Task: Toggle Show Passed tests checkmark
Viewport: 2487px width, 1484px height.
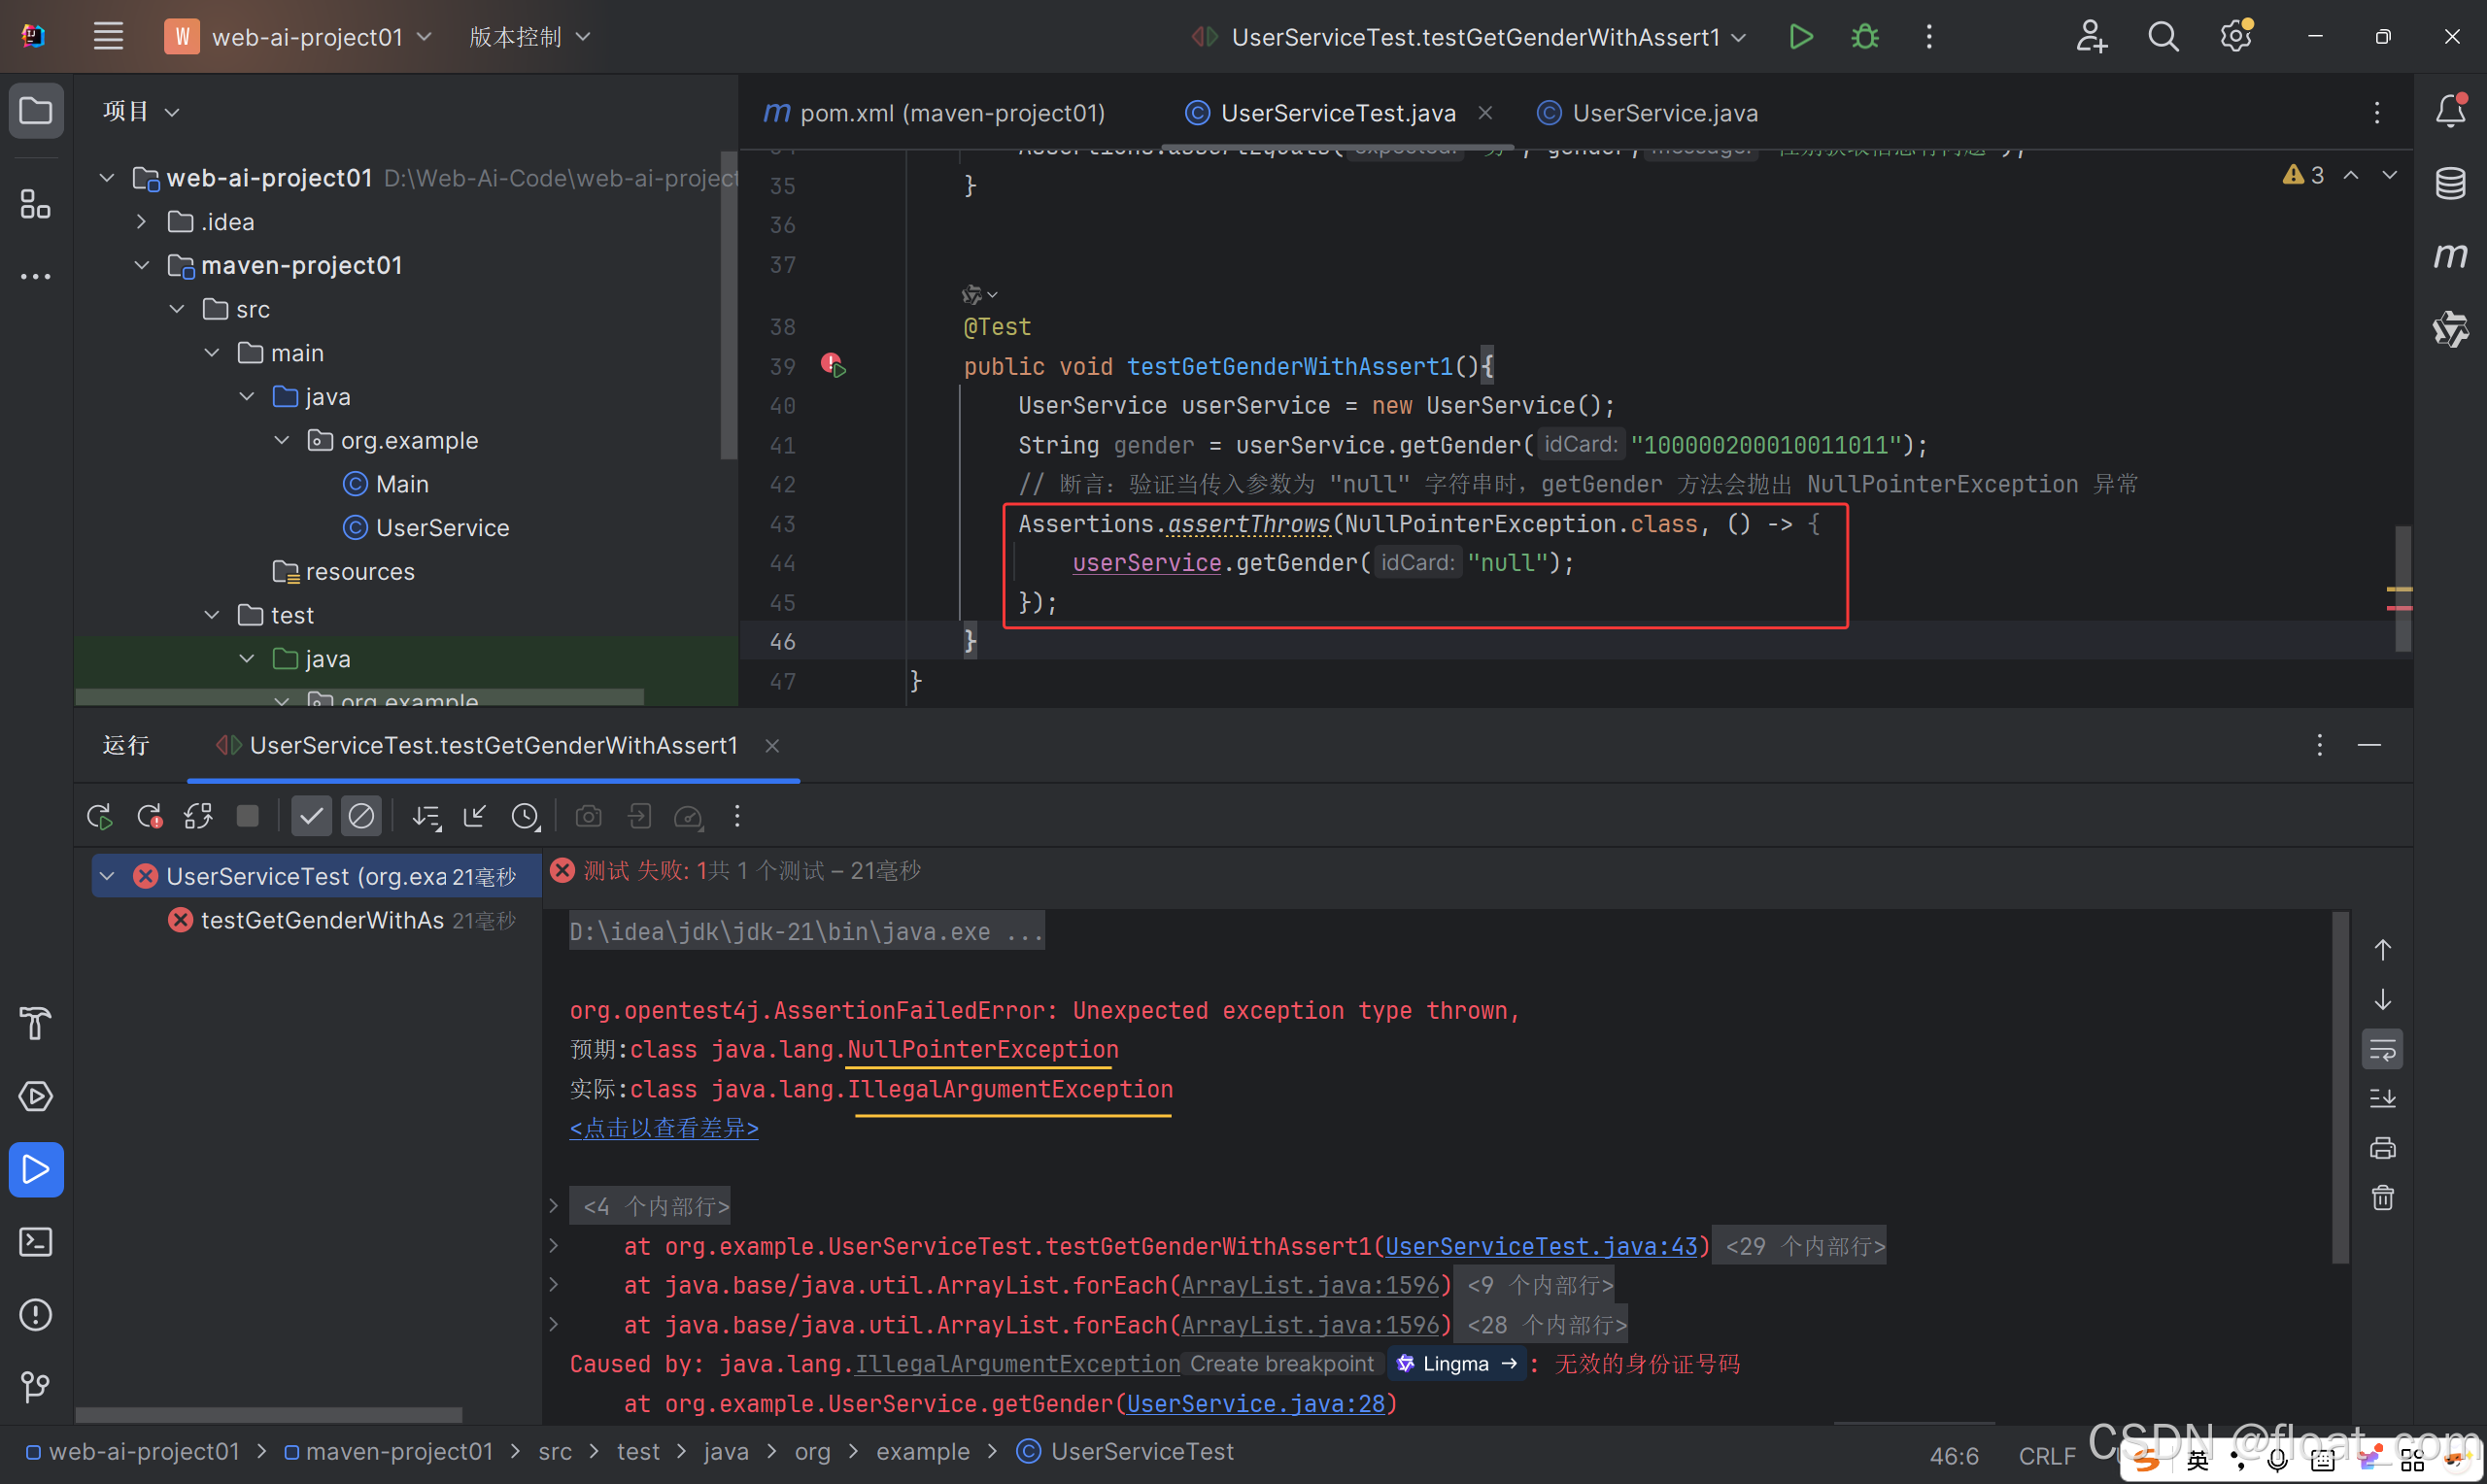Action: [311, 816]
